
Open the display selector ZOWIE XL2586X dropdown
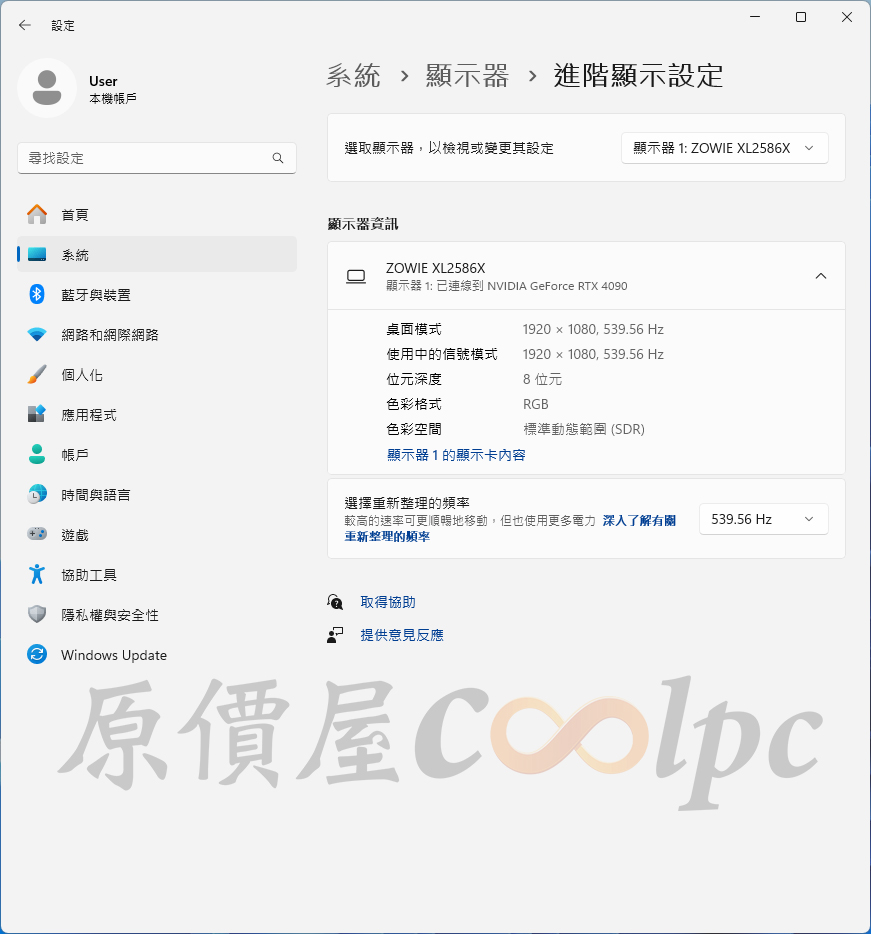[724, 148]
